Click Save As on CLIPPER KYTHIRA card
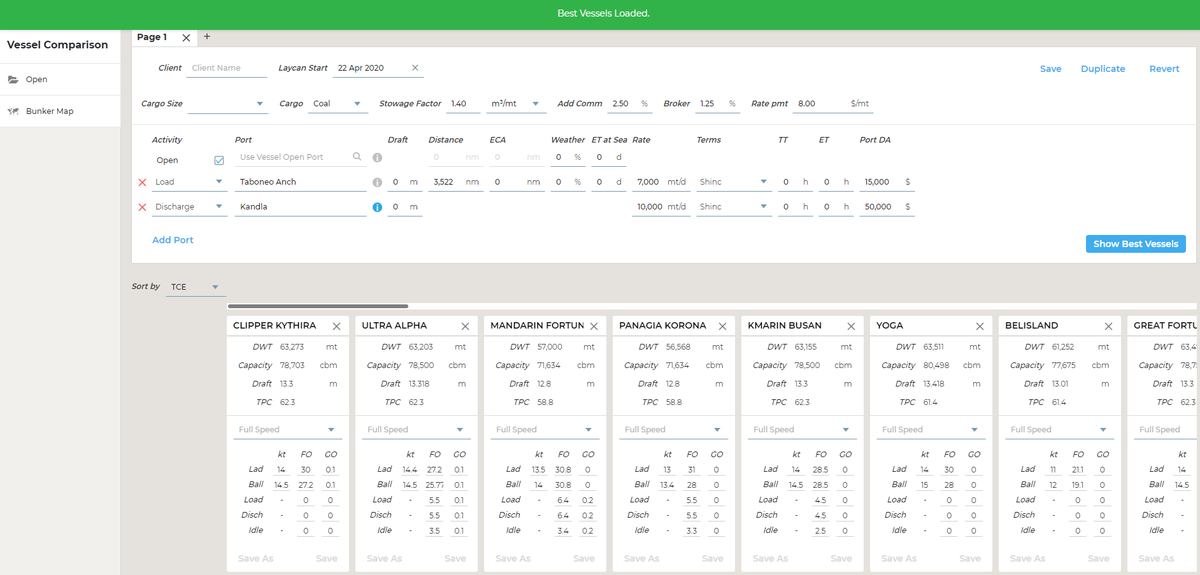Screen dimensions: 1200x575 pos(256,559)
